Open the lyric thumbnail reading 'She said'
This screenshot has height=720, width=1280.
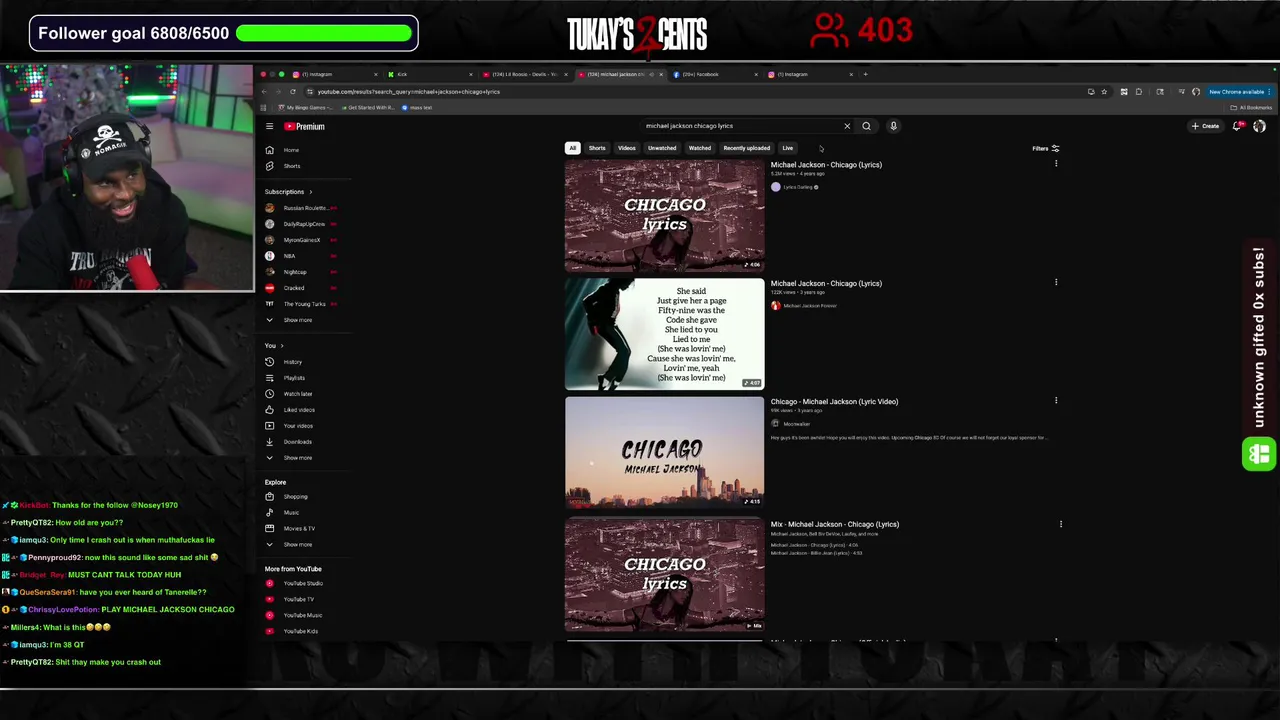tap(664, 334)
